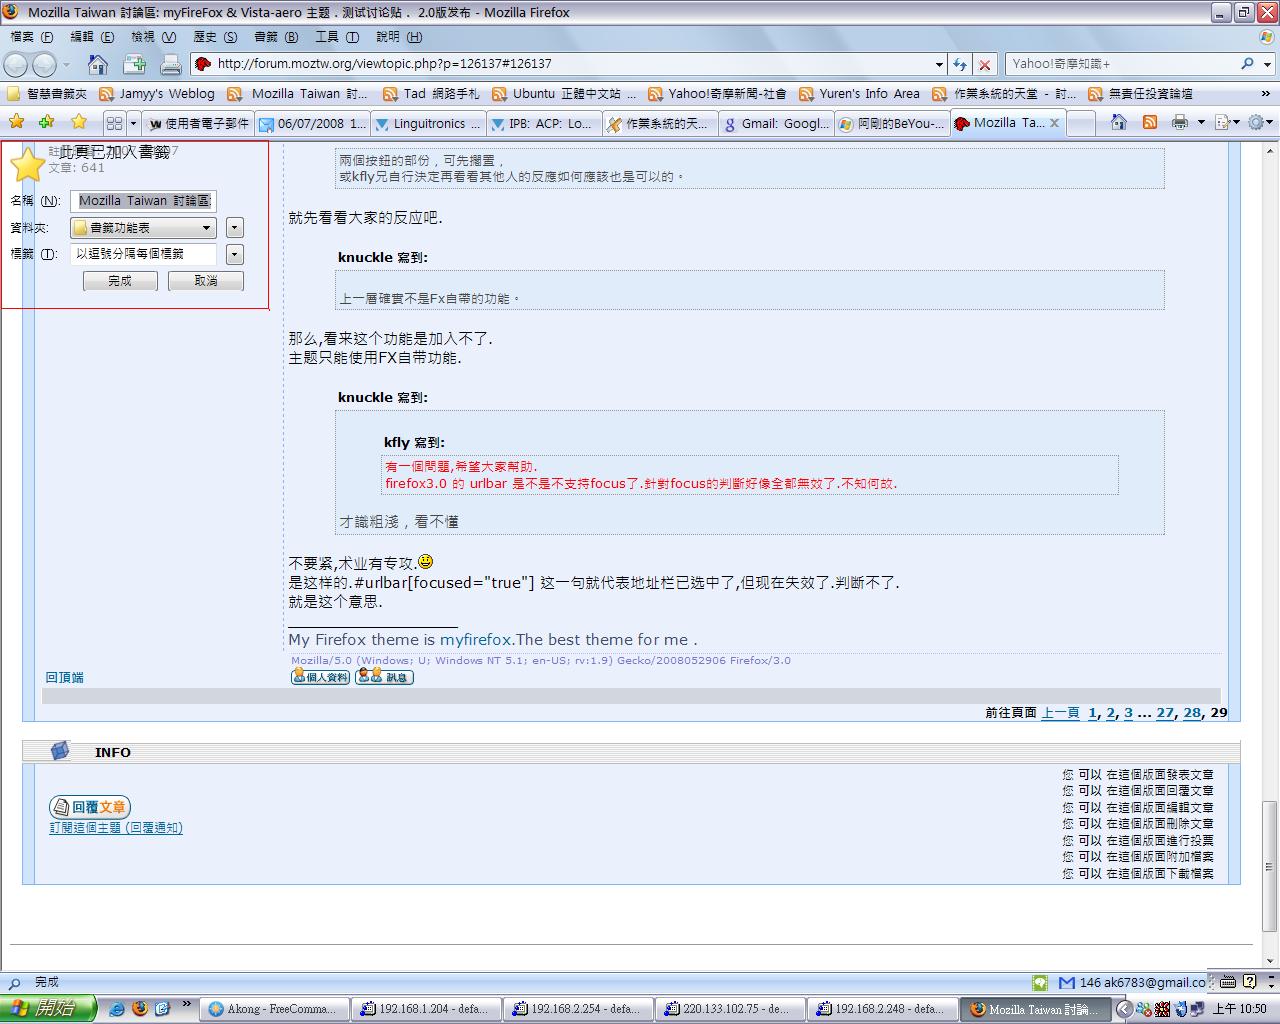Screen dimensions: 1280x1024
Task: Open the 歷史 (S) menu
Action: [215, 37]
